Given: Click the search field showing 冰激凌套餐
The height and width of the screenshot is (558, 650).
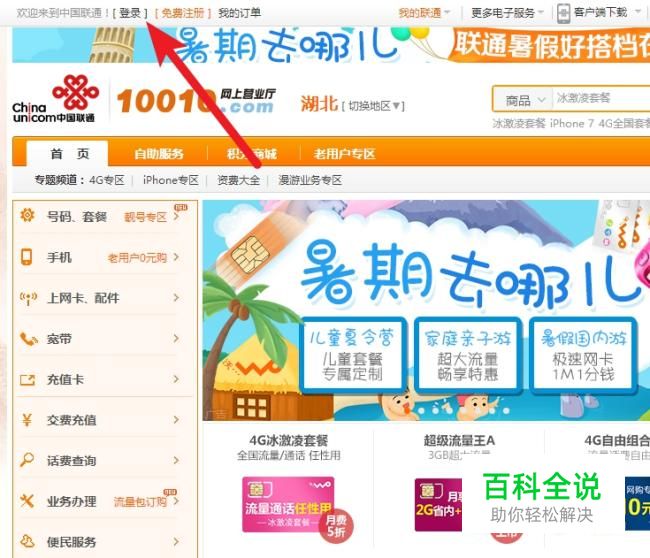Looking at the screenshot, I should pos(602,99).
